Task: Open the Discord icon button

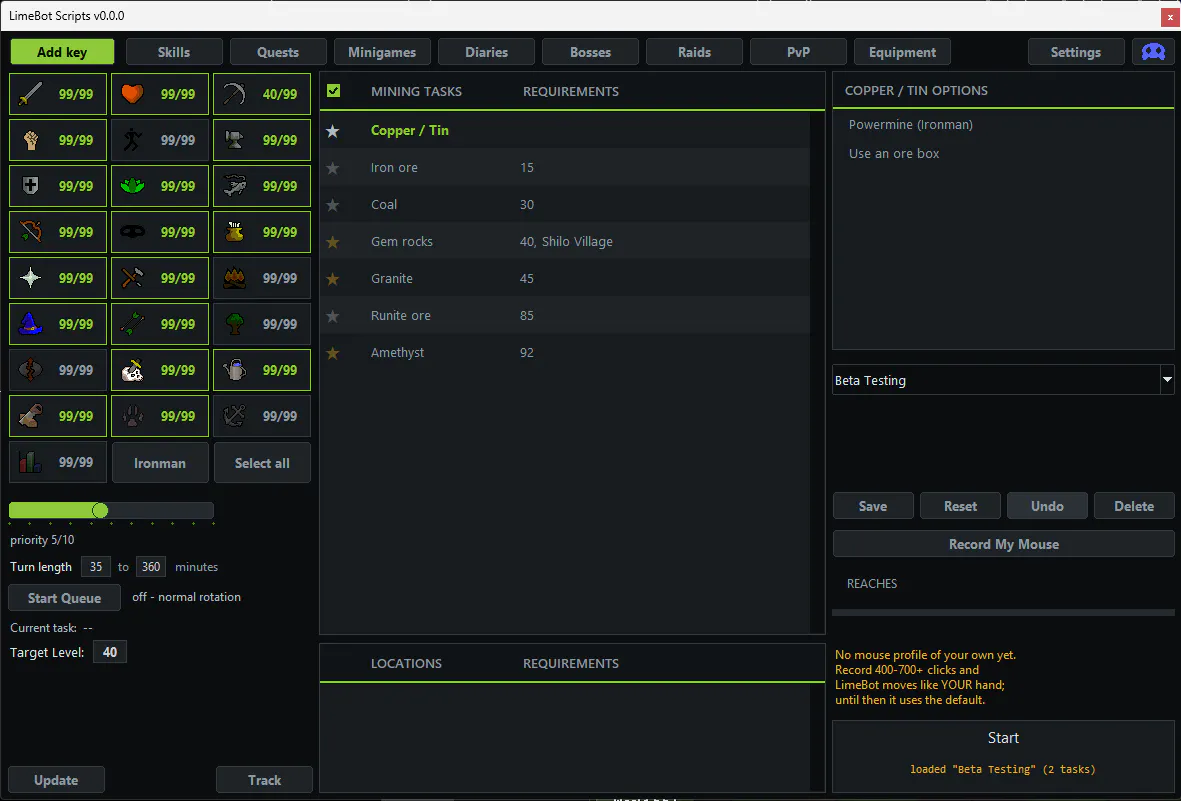Action: pyautogui.click(x=1153, y=52)
